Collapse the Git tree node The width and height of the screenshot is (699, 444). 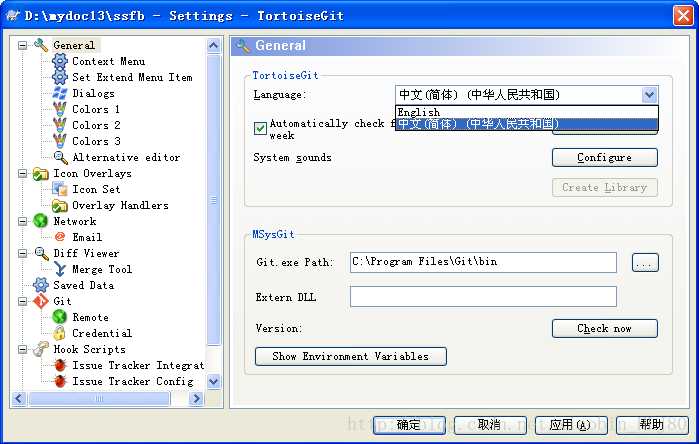tap(22, 301)
